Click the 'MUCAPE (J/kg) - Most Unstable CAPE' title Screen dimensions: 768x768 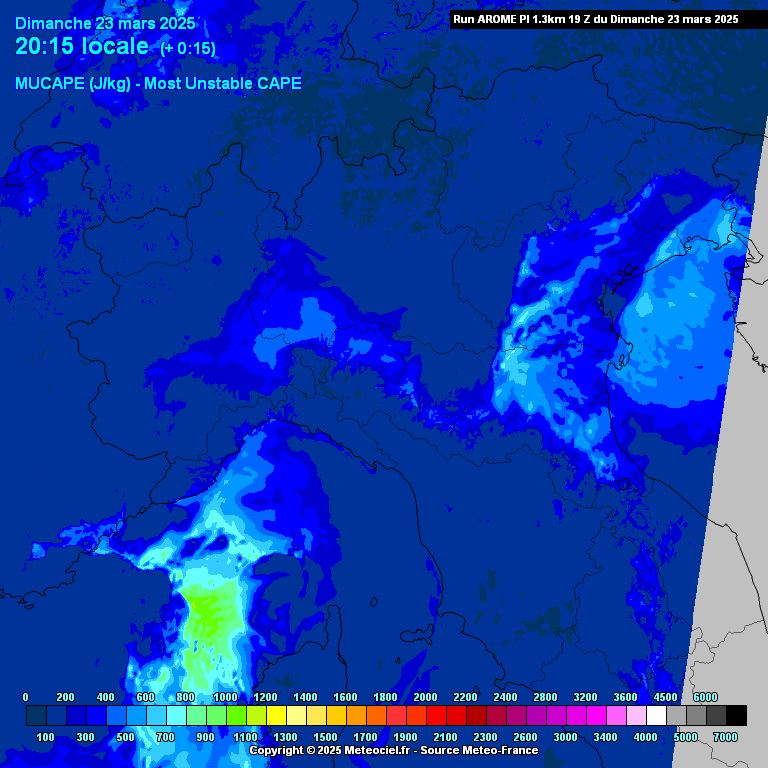tap(158, 84)
